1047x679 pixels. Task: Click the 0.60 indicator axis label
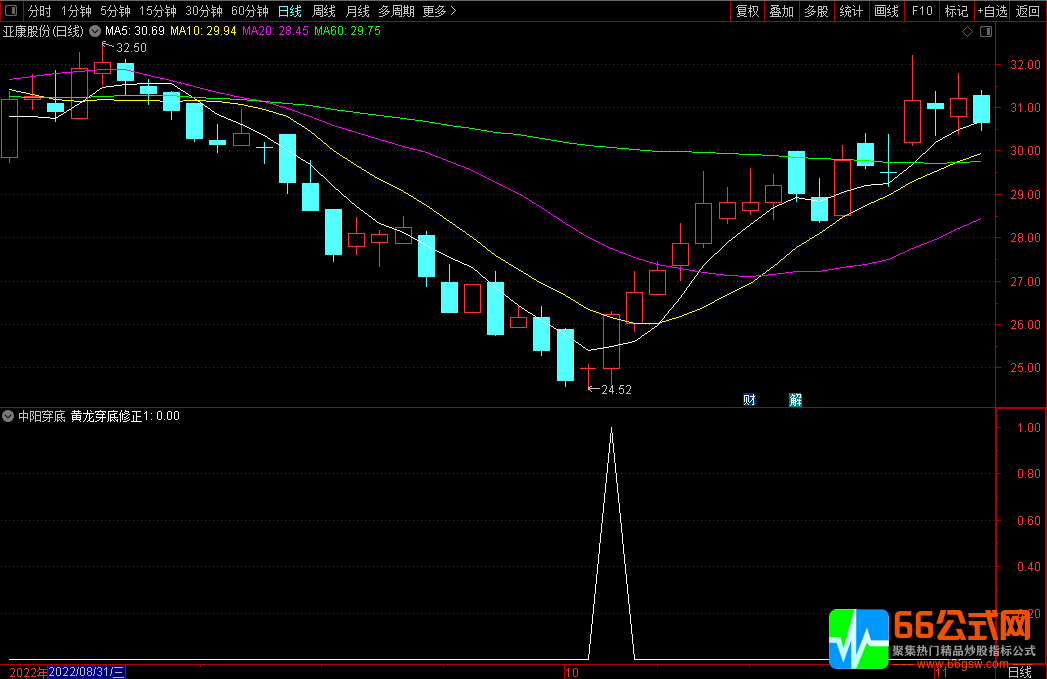(x=1028, y=521)
